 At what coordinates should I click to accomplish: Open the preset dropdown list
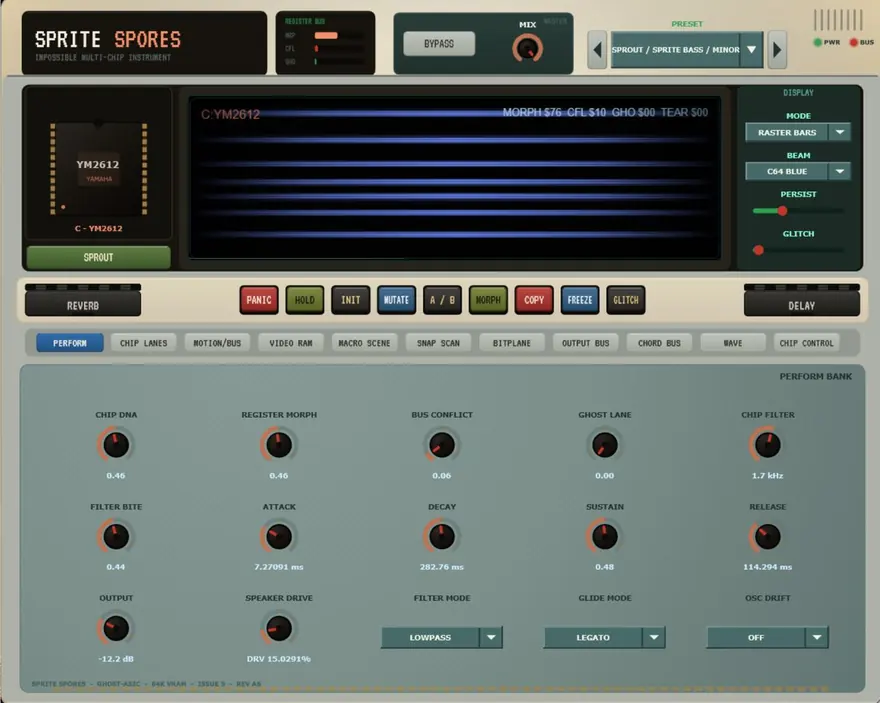[x=686, y=50]
